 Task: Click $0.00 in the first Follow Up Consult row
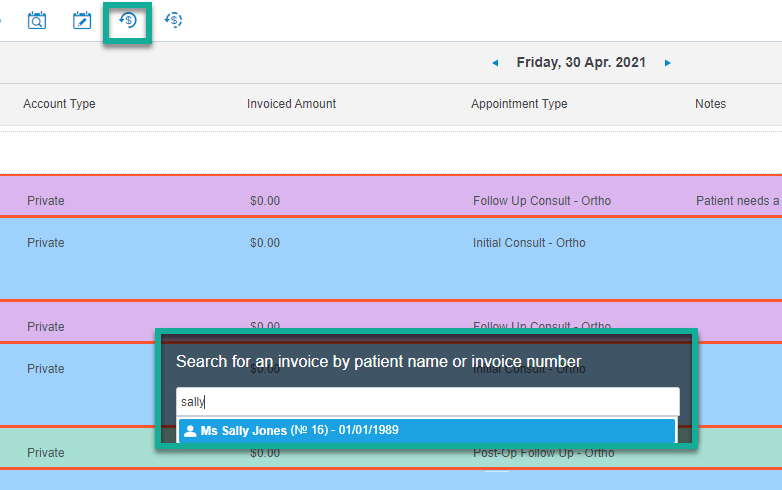point(265,201)
